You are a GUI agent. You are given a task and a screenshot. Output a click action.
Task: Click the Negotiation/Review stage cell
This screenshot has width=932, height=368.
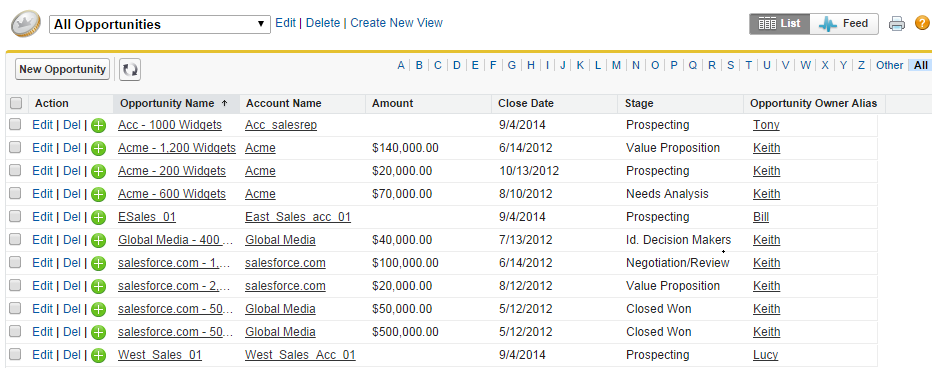point(678,263)
